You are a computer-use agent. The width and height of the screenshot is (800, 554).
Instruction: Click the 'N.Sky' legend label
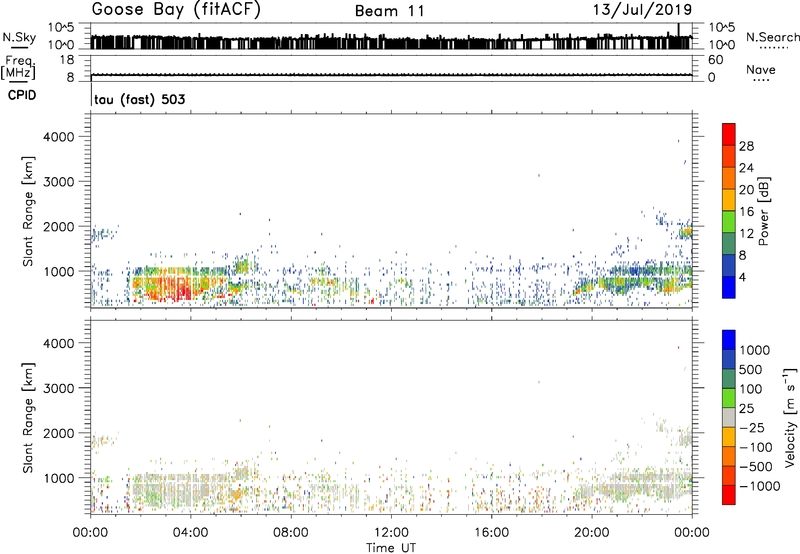pyautogui.click(x=19, y=37)
